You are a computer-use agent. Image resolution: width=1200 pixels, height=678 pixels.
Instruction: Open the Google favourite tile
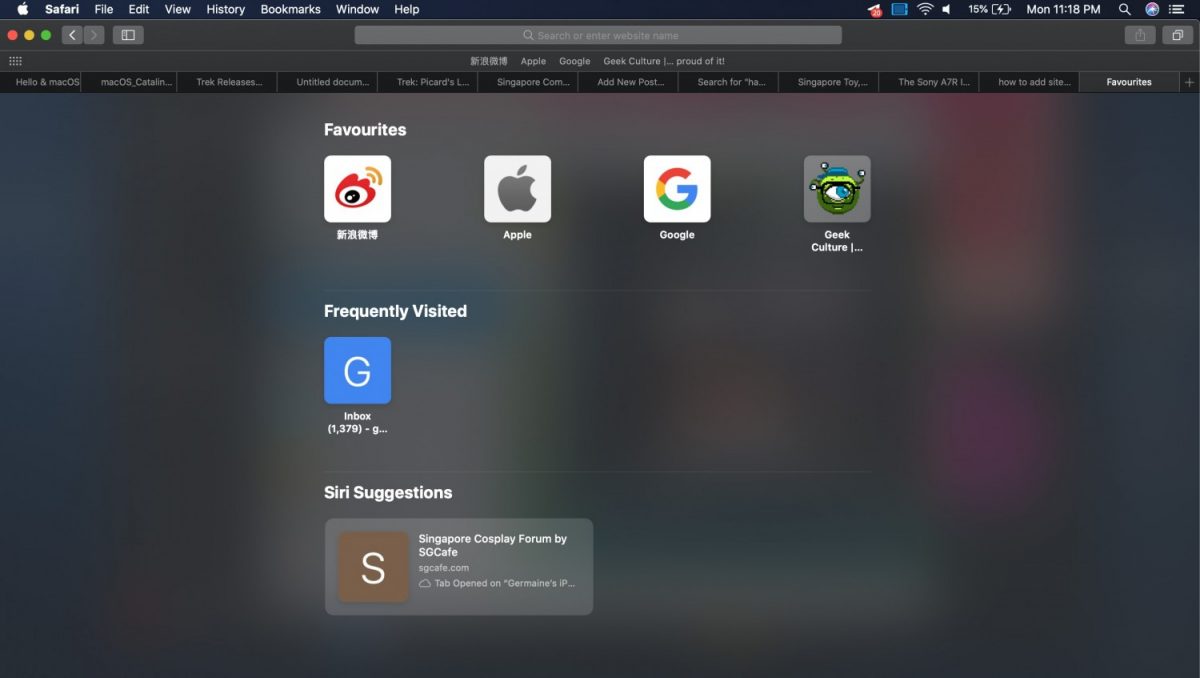coord(677,189)
